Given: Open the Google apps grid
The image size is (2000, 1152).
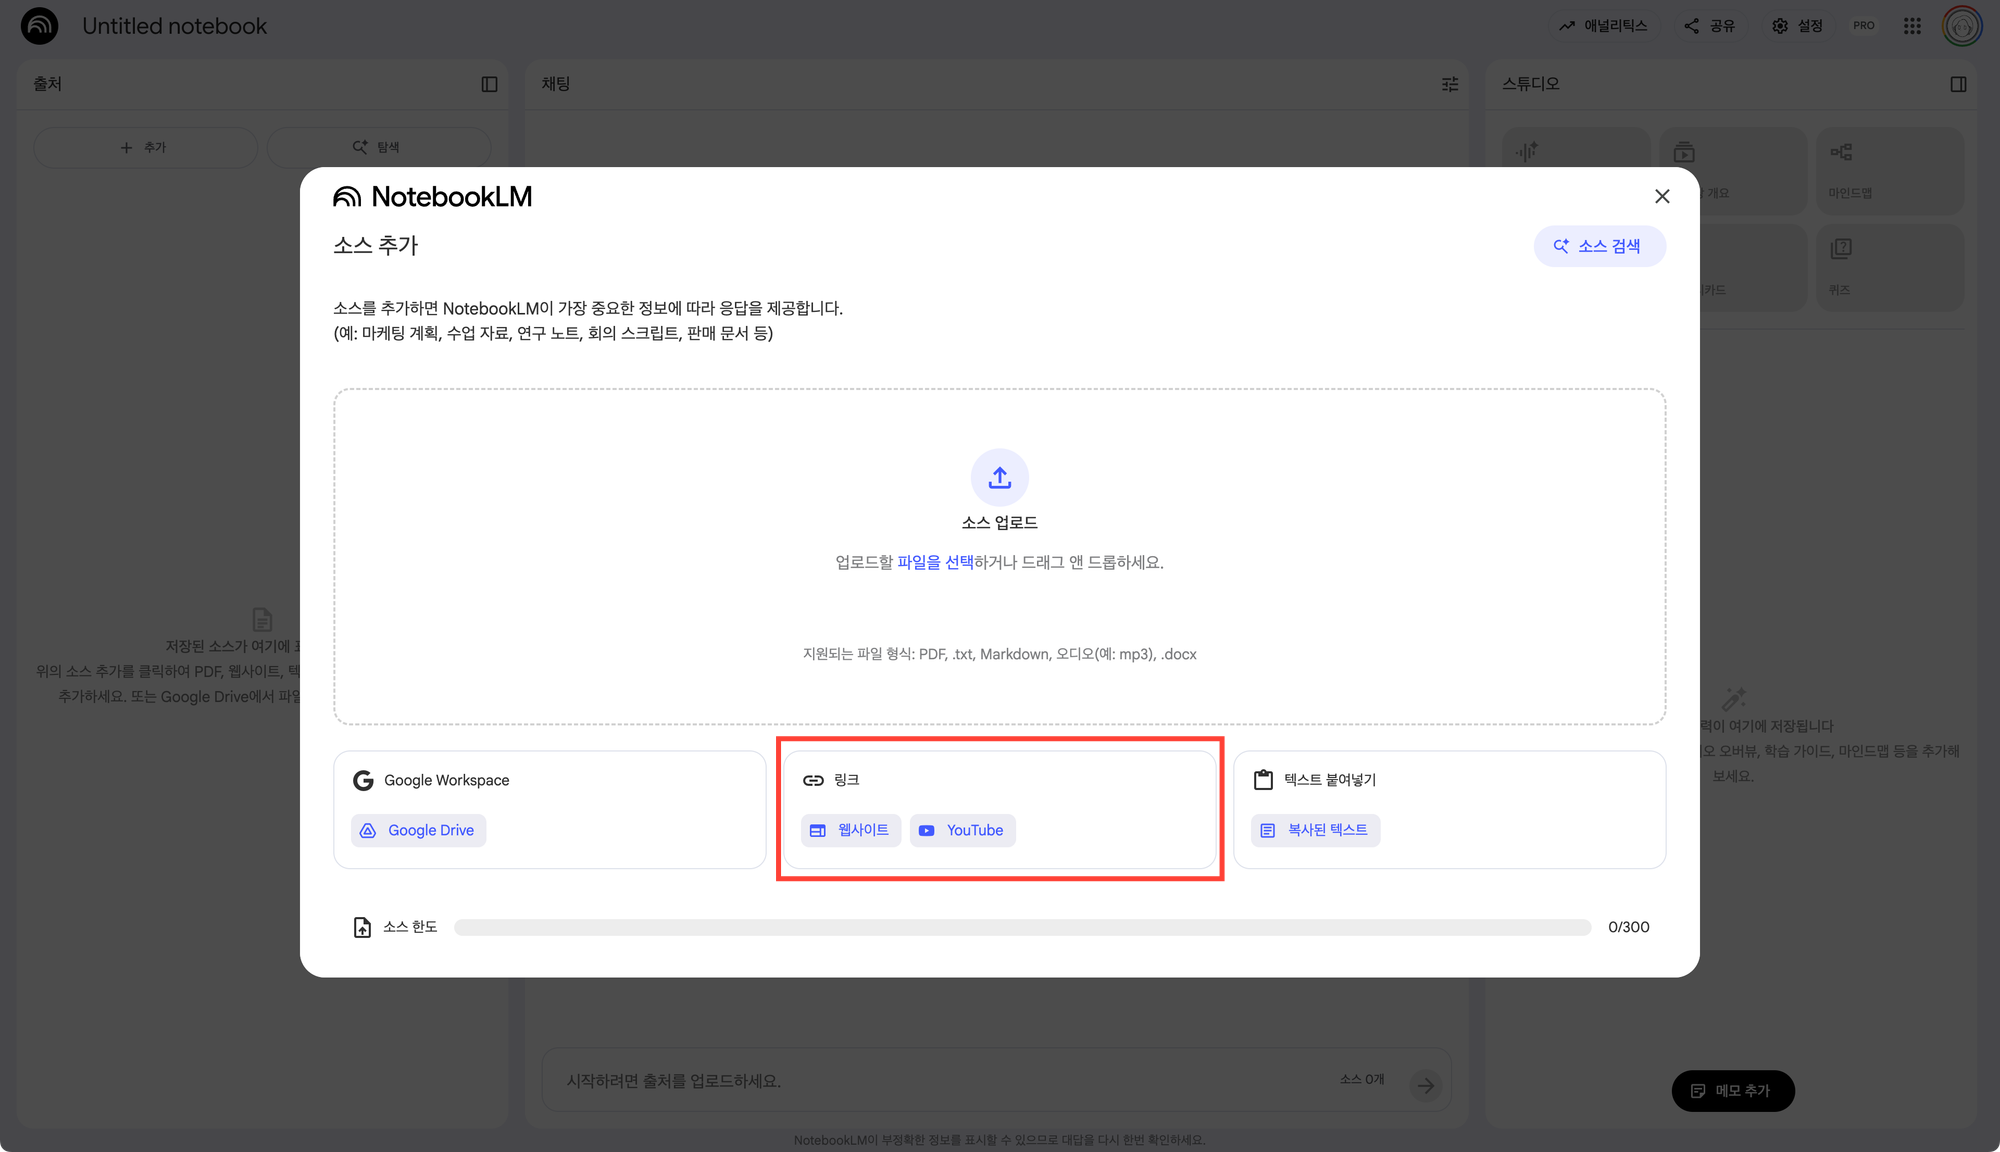Looking at the screenshot, I should tap(1912, 26).
